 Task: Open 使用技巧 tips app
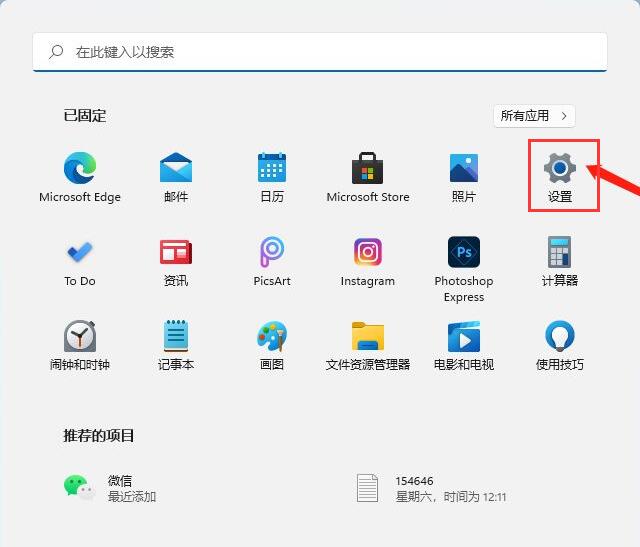click(x=560, y=345)
